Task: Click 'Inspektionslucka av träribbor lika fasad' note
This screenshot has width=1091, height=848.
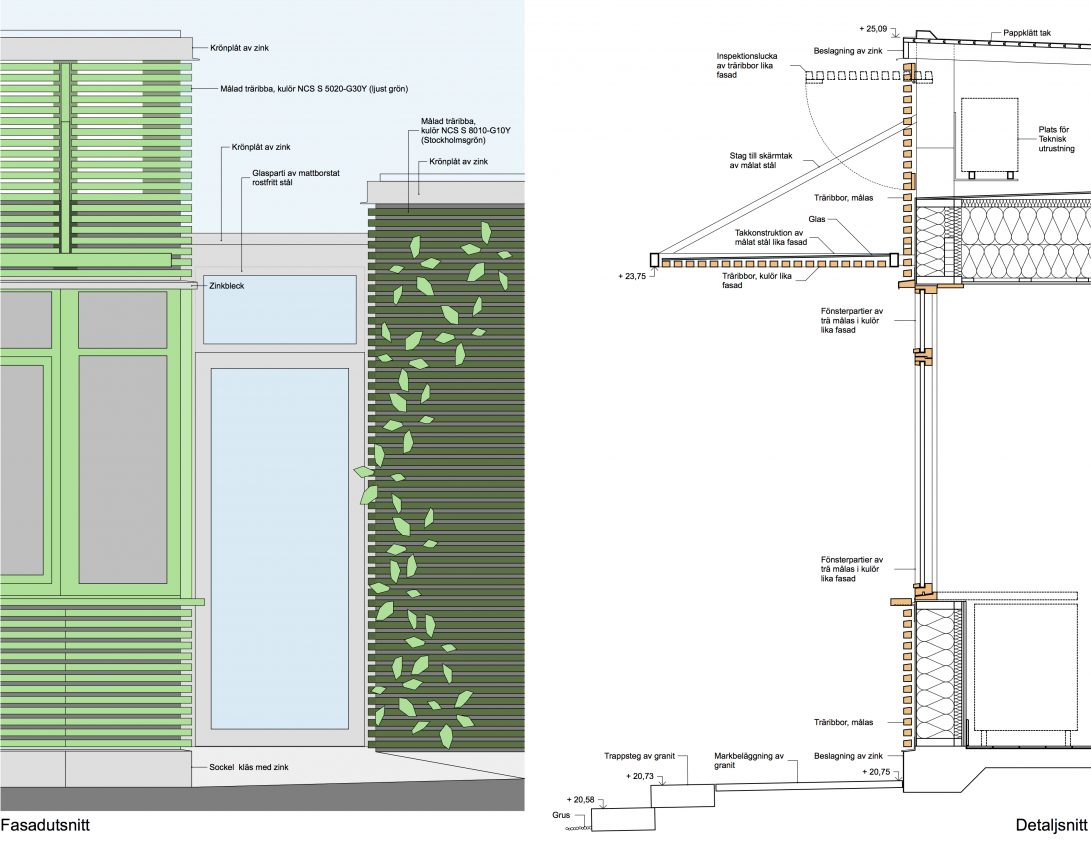Action: pyautogui.click(x=747, y=65)
